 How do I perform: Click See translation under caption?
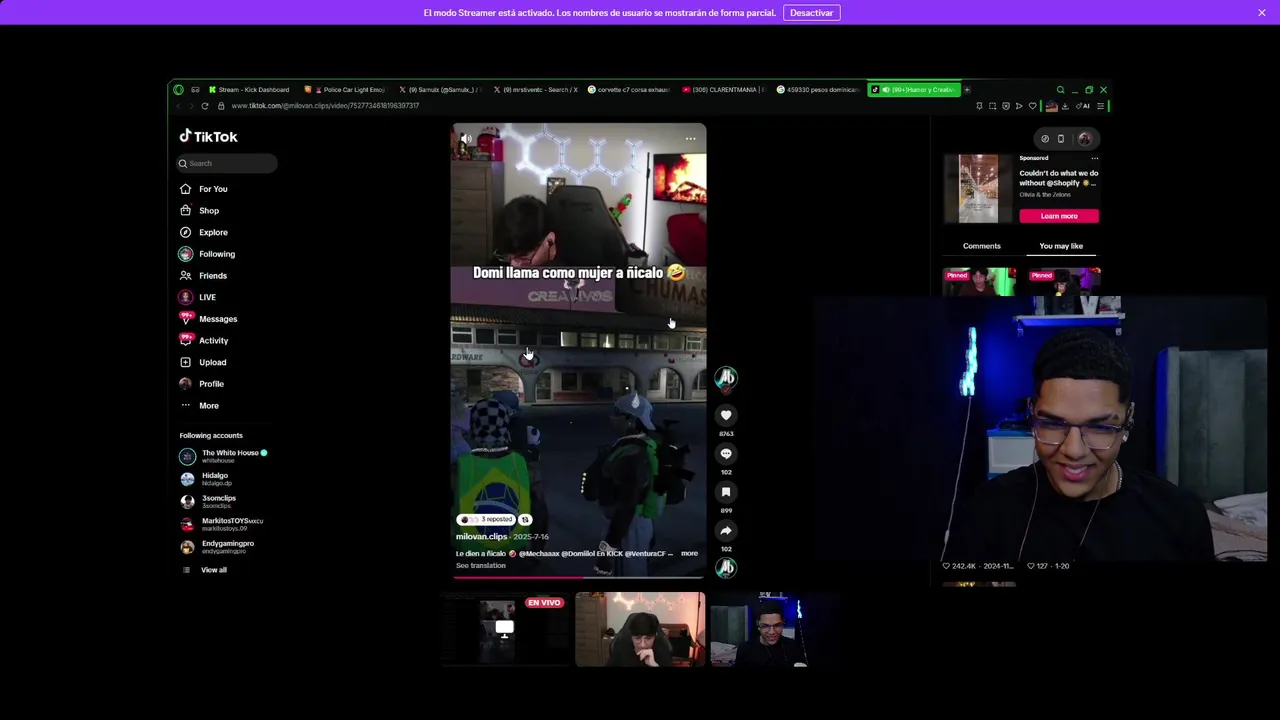click(481, 566)
